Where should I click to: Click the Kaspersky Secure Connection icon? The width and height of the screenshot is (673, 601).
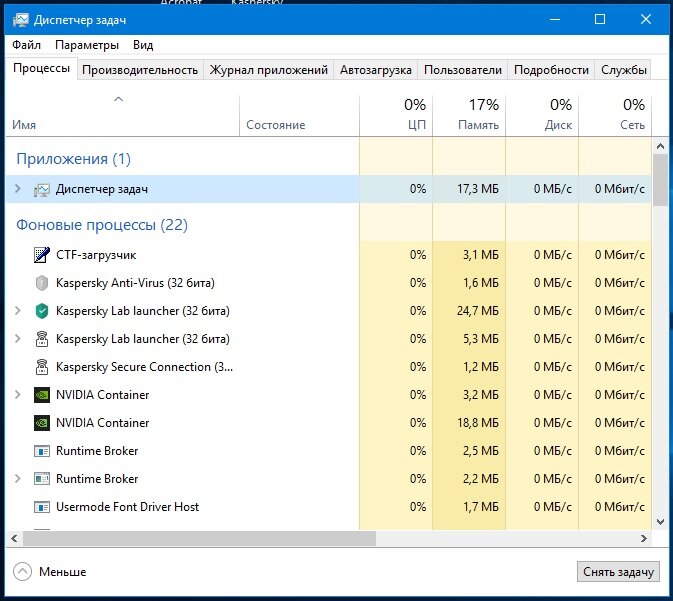[42, 367]
